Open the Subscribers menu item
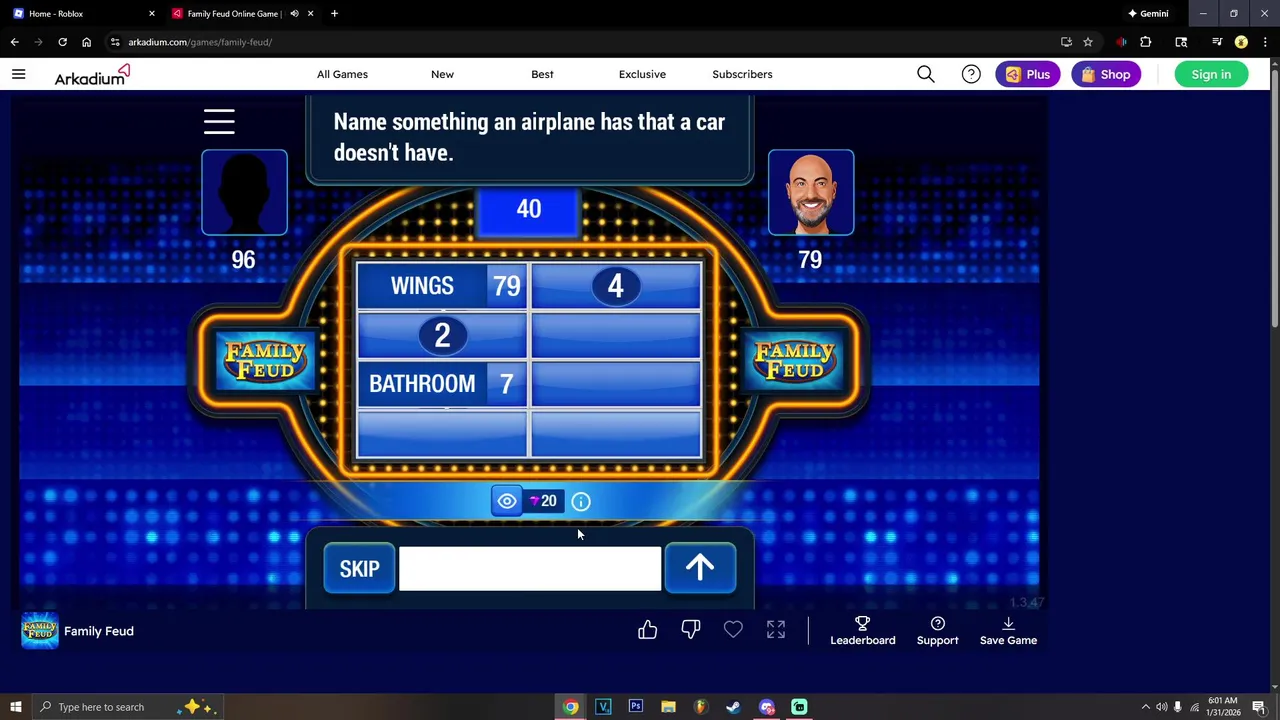The width and height of the screenshot is (1280, 720). [742, 74]
